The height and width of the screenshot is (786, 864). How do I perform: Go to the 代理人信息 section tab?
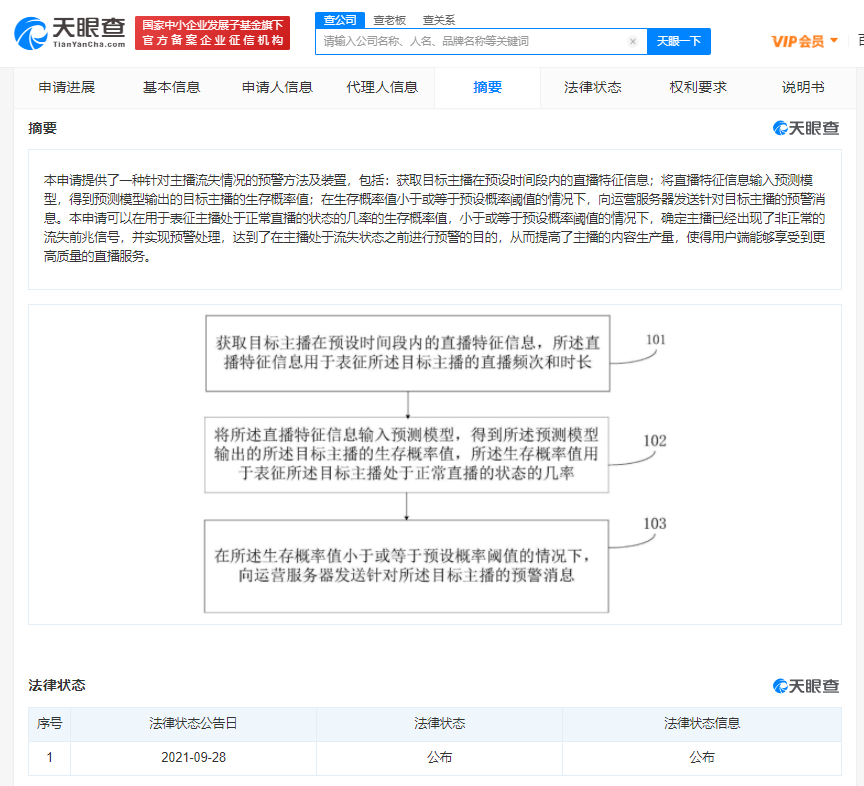click(382, 87)
